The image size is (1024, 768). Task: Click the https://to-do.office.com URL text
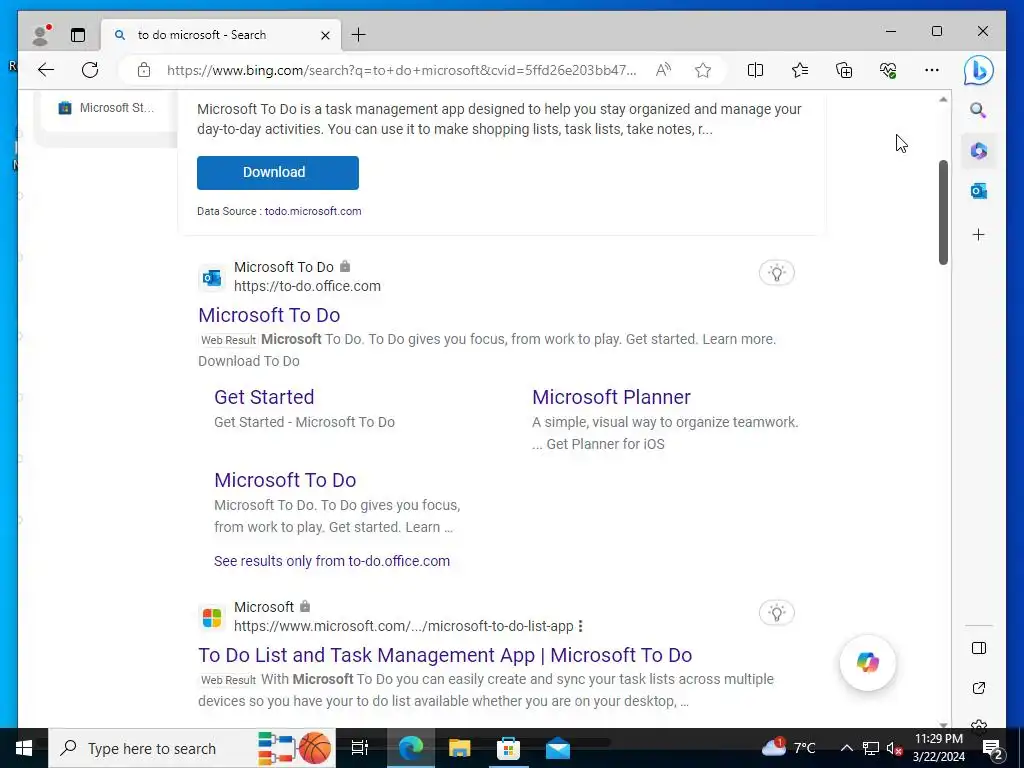(x=307, y=286)
